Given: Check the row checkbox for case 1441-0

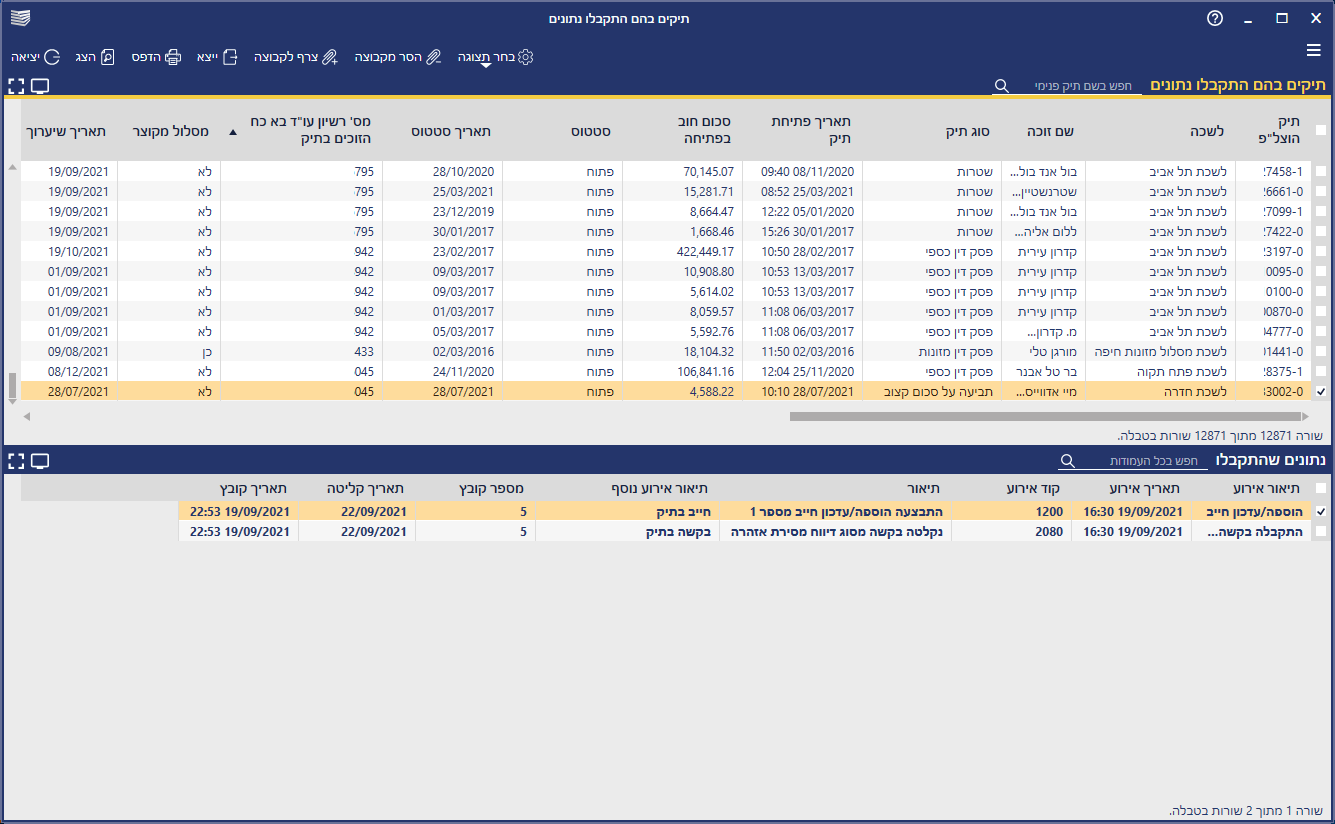Looking at the screenshot, I should click(1321, 351).
